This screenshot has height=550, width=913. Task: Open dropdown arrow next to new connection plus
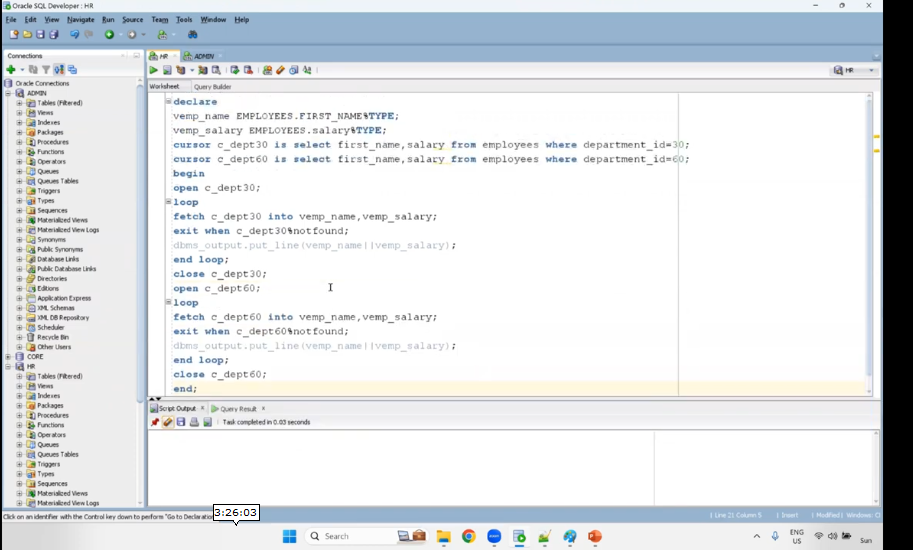(22, 70)
